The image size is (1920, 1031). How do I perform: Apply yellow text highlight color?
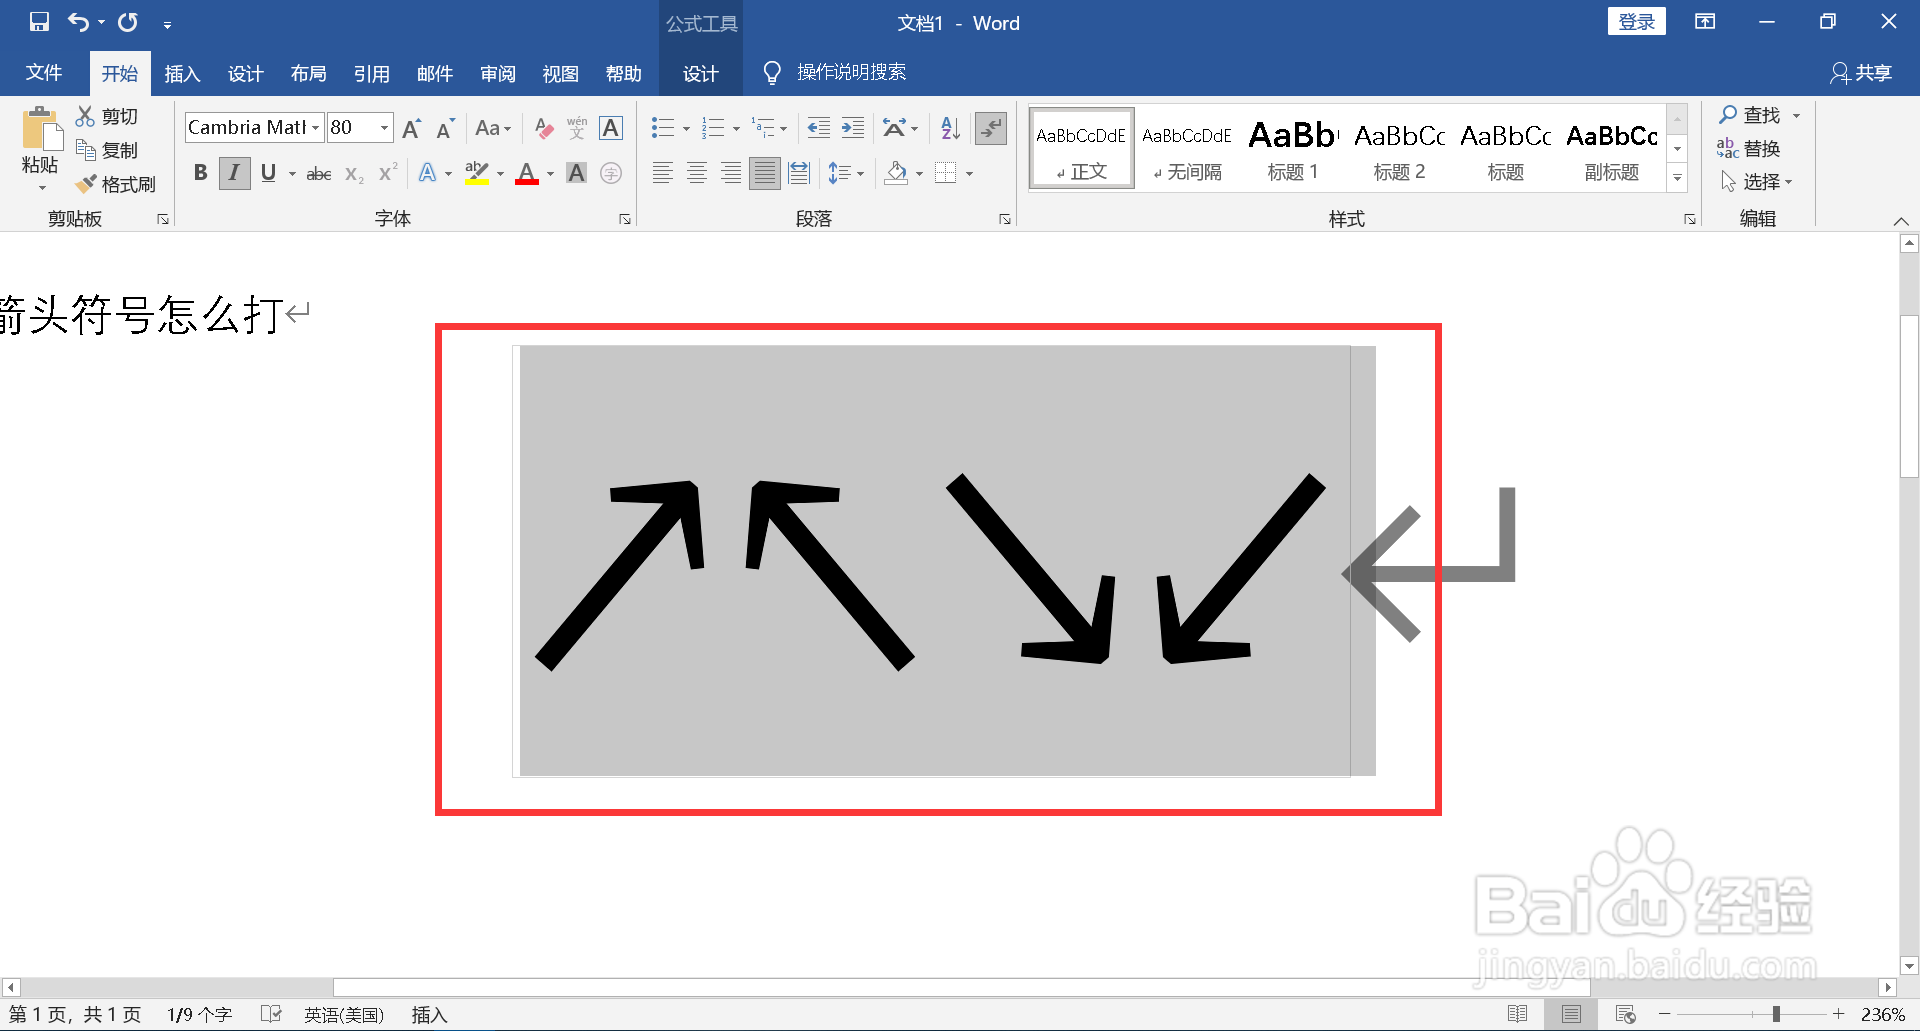pos(478,174)
